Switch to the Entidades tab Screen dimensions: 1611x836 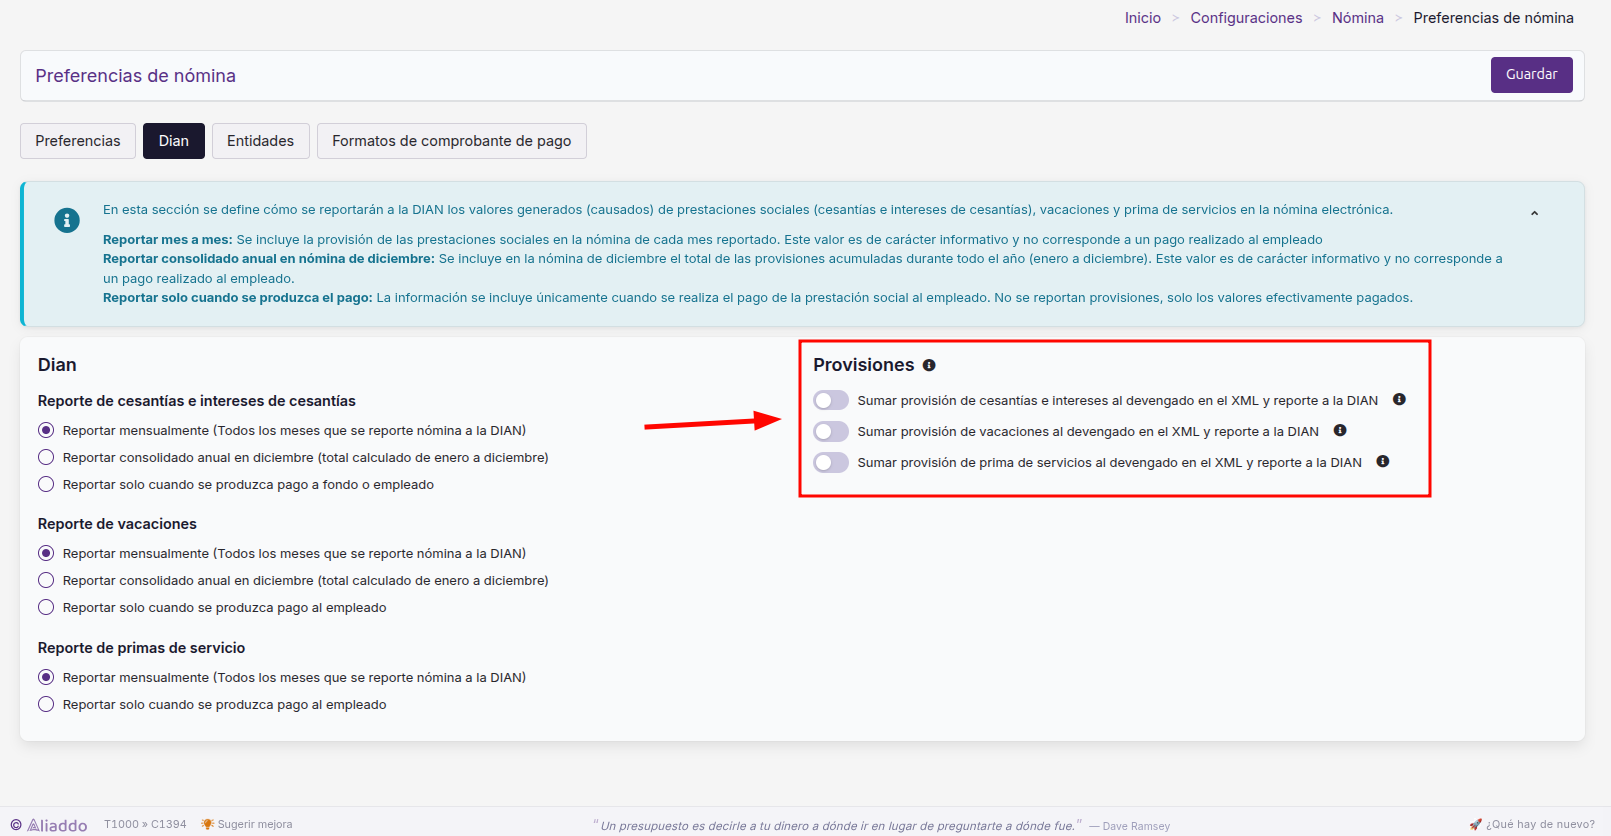coord(260,141)
